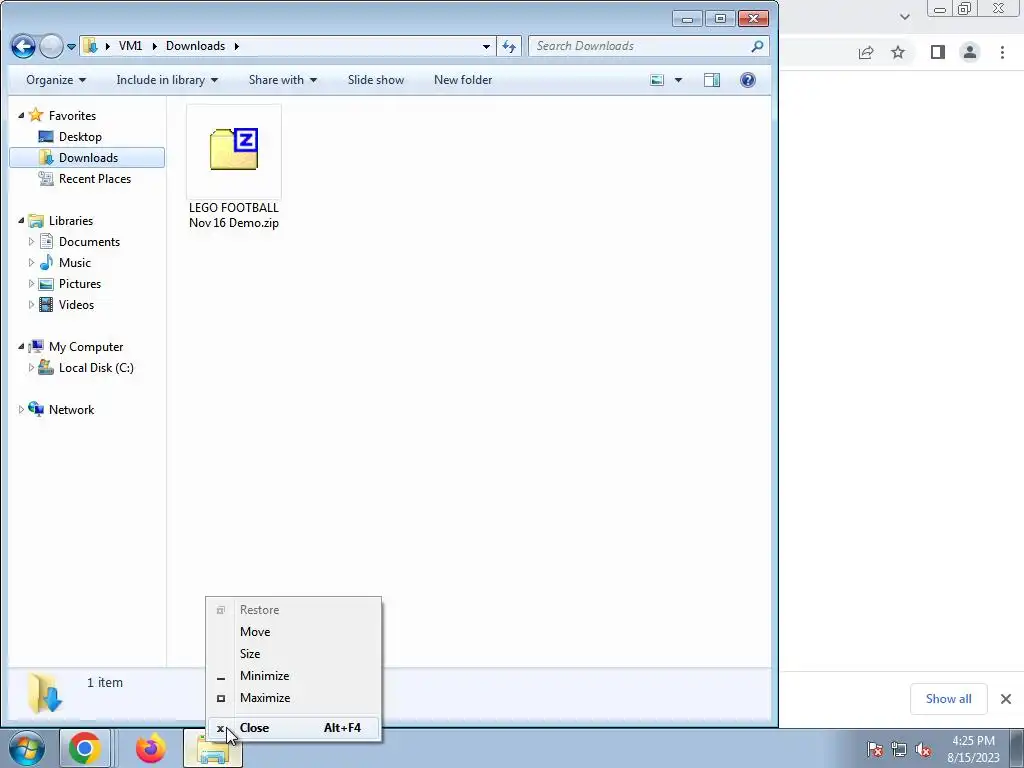Select VM1 in the address path
The height and width of the screenshot is (768, 1024).
point(131,46)
